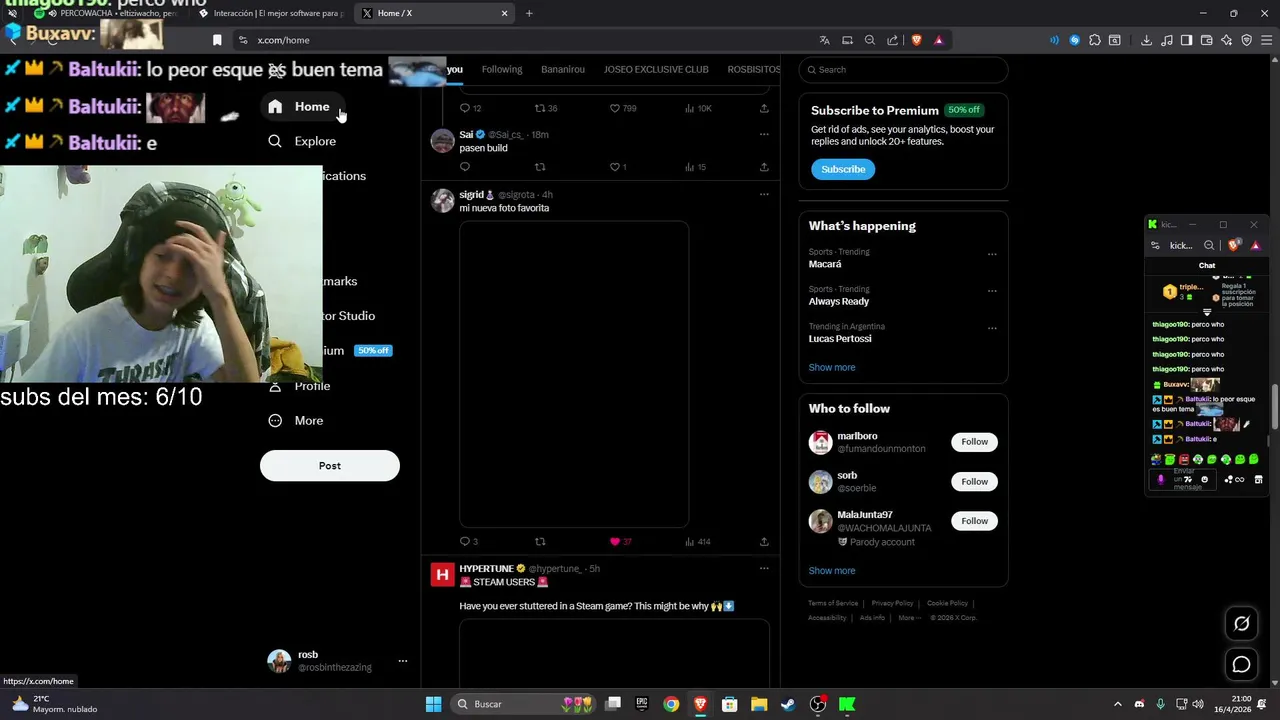Reply to sigrid's post with 3 replies
The height and width of the screenshot is (720, 1280).
pos(464,541)
